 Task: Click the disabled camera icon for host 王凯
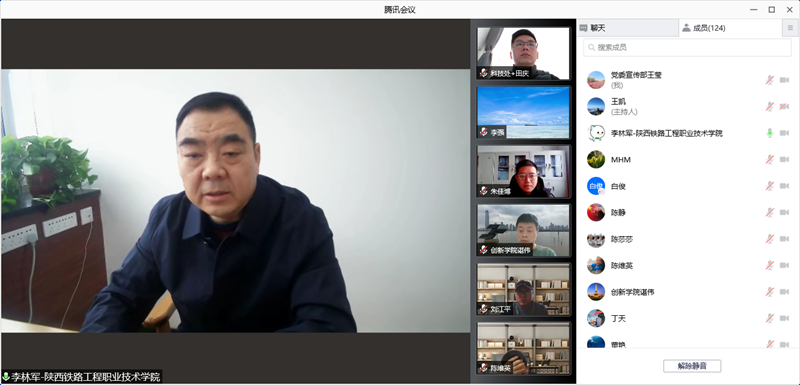pos(784,107)
